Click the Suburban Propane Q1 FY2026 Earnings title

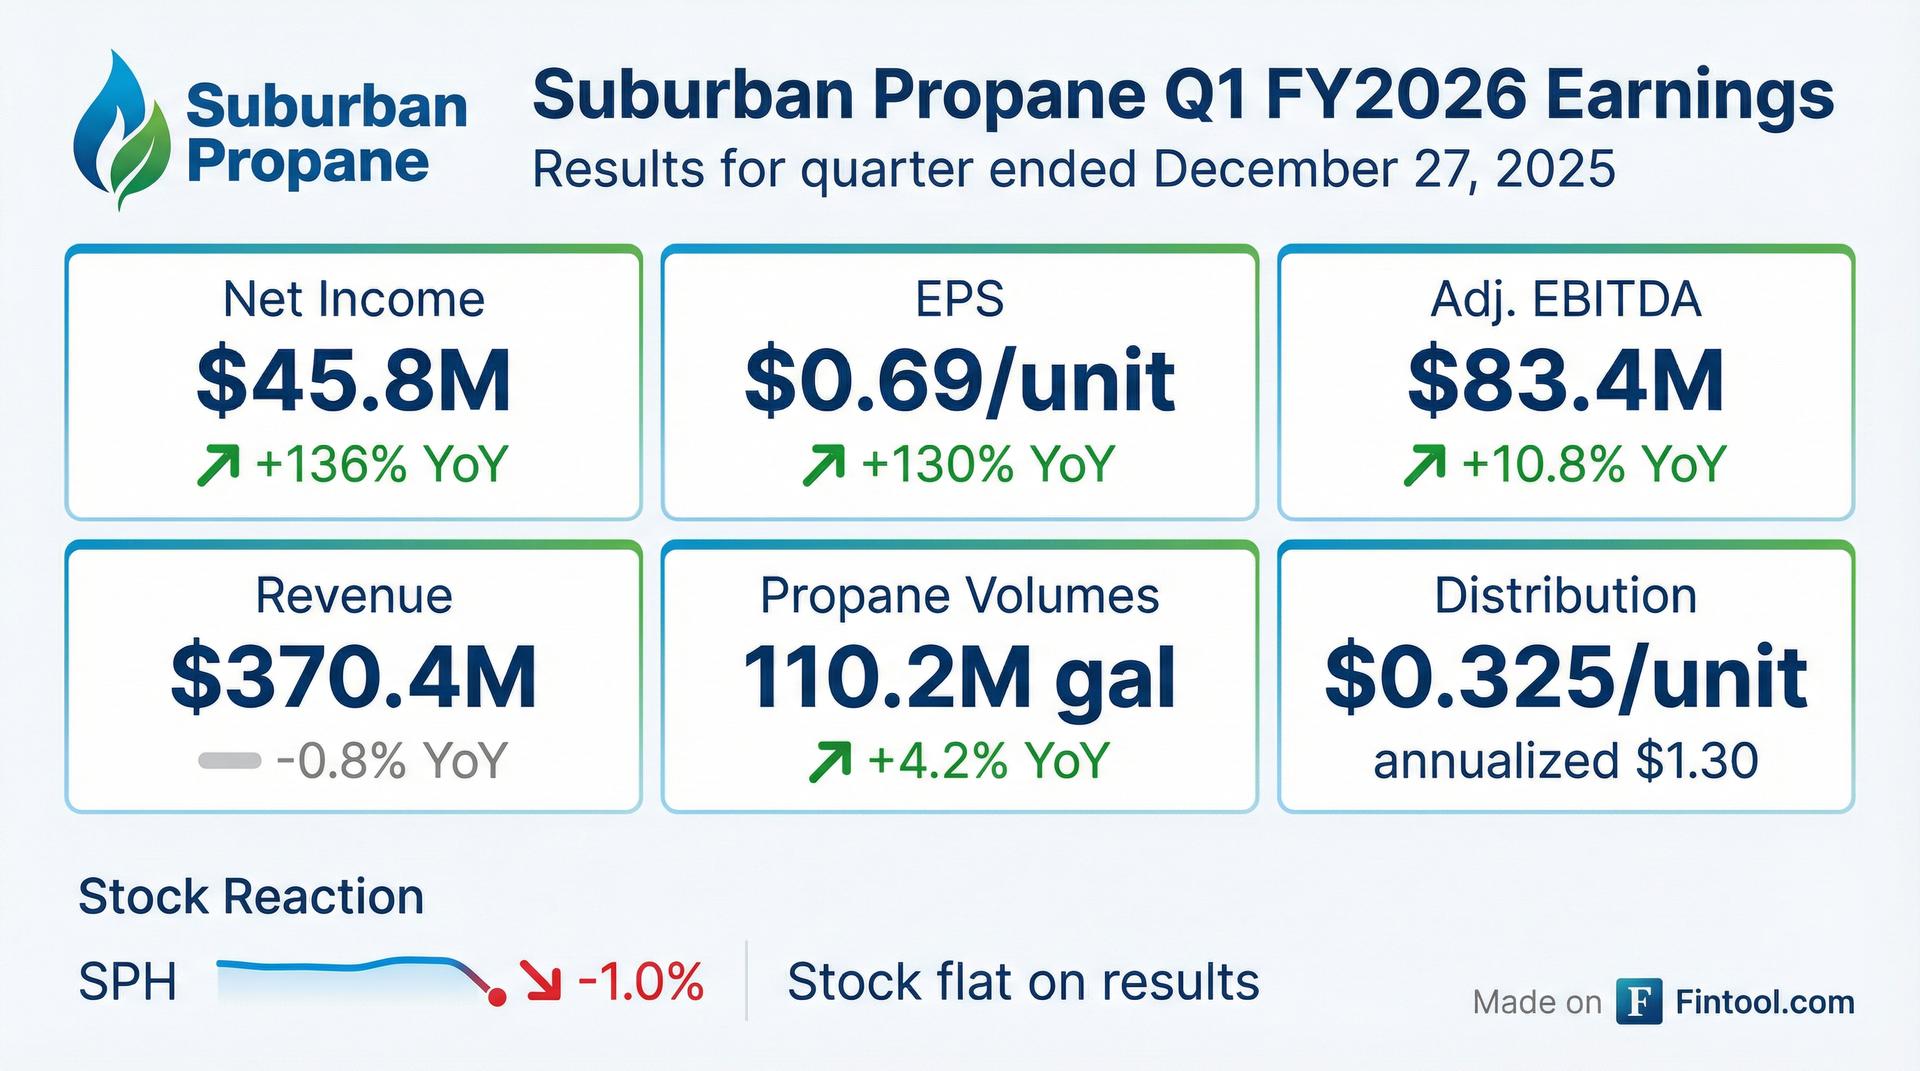1182,96
